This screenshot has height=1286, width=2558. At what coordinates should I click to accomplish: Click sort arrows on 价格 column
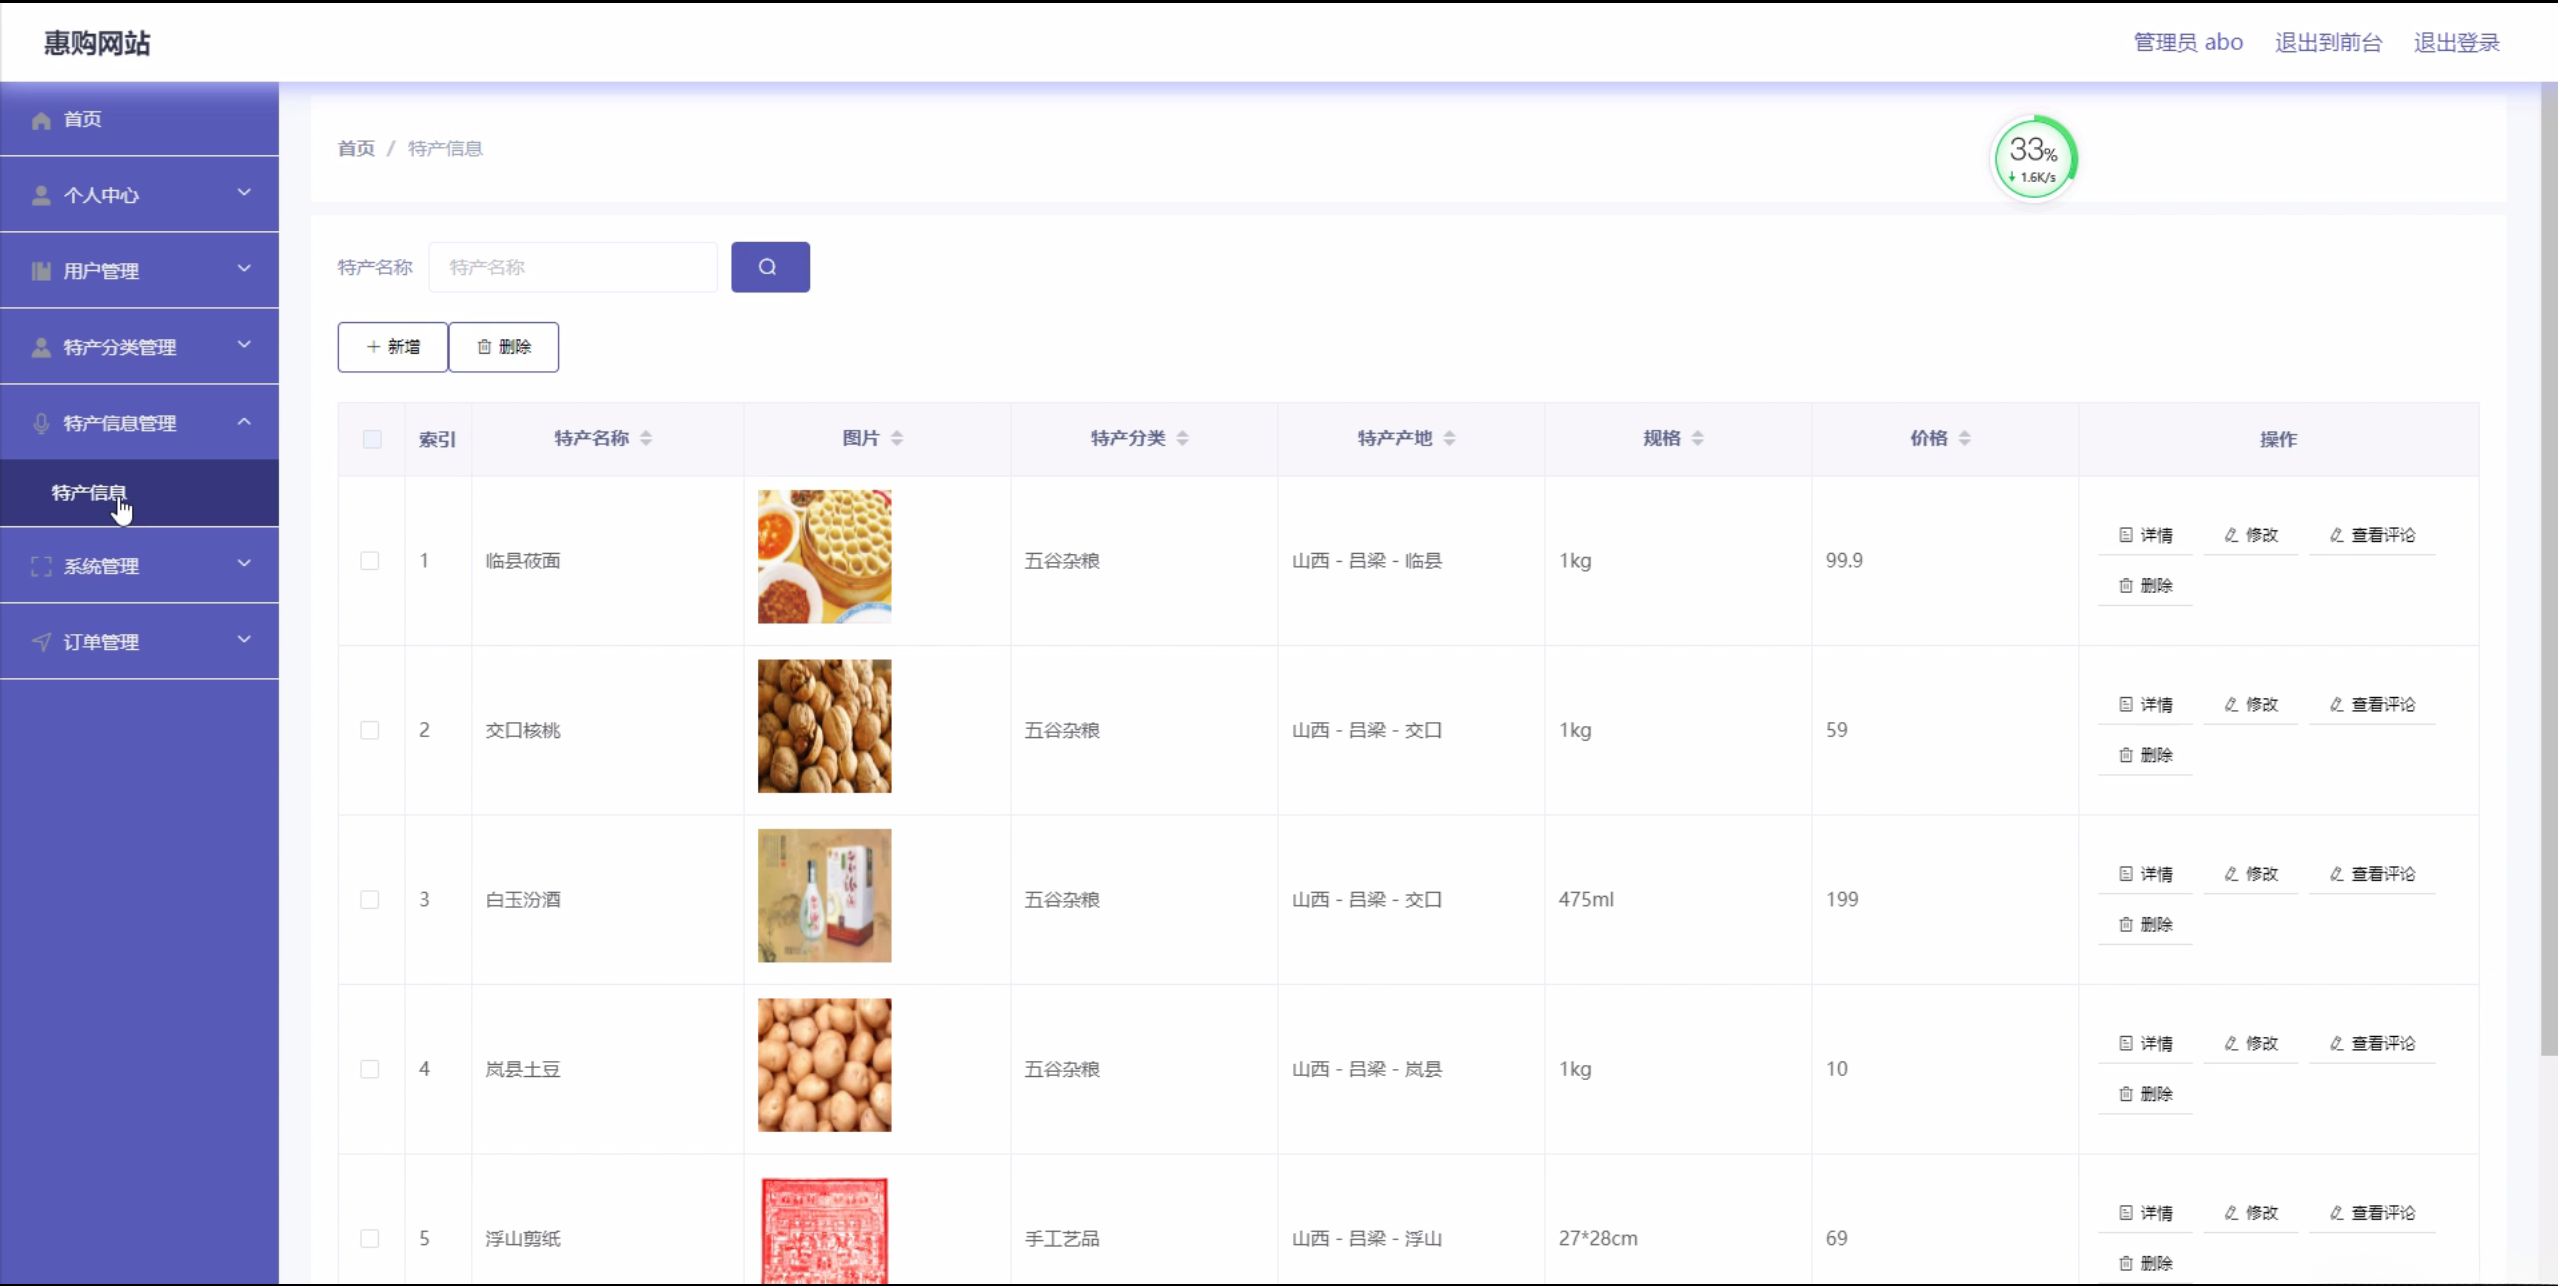1964,438
